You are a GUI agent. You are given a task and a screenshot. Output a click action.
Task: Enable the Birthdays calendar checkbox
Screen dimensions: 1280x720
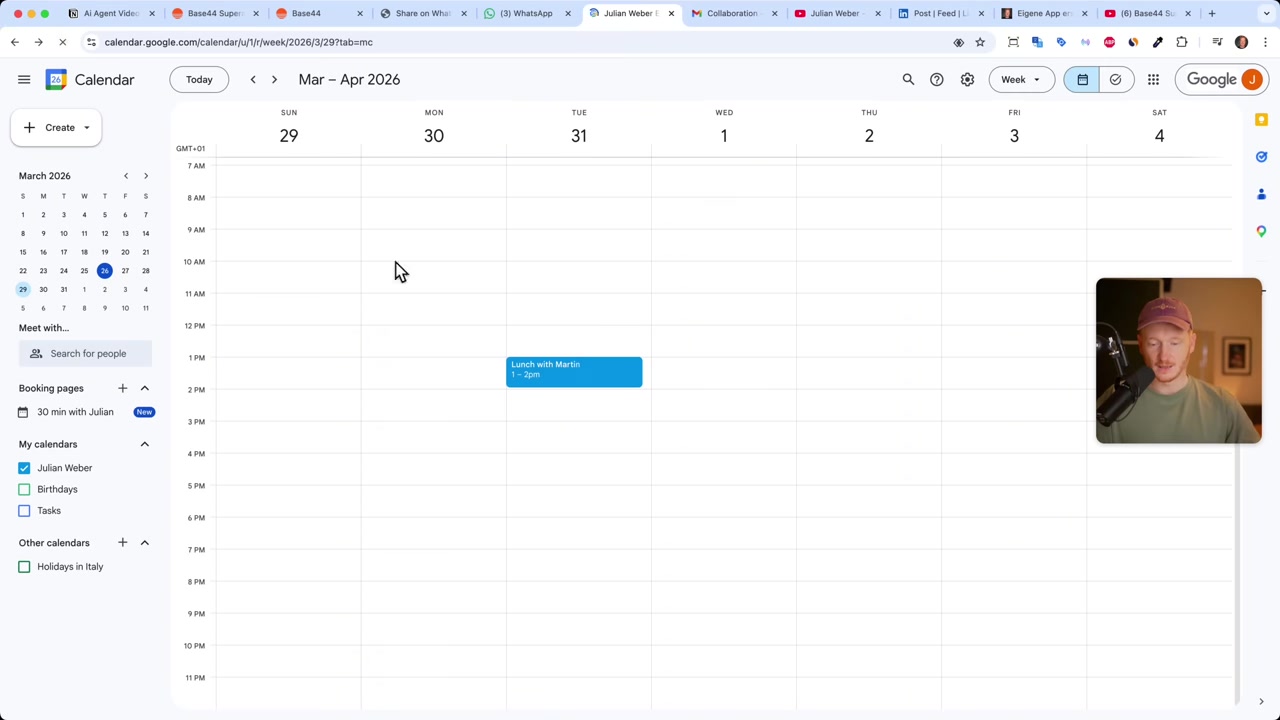pyautogui.click(x=24, y=489)
